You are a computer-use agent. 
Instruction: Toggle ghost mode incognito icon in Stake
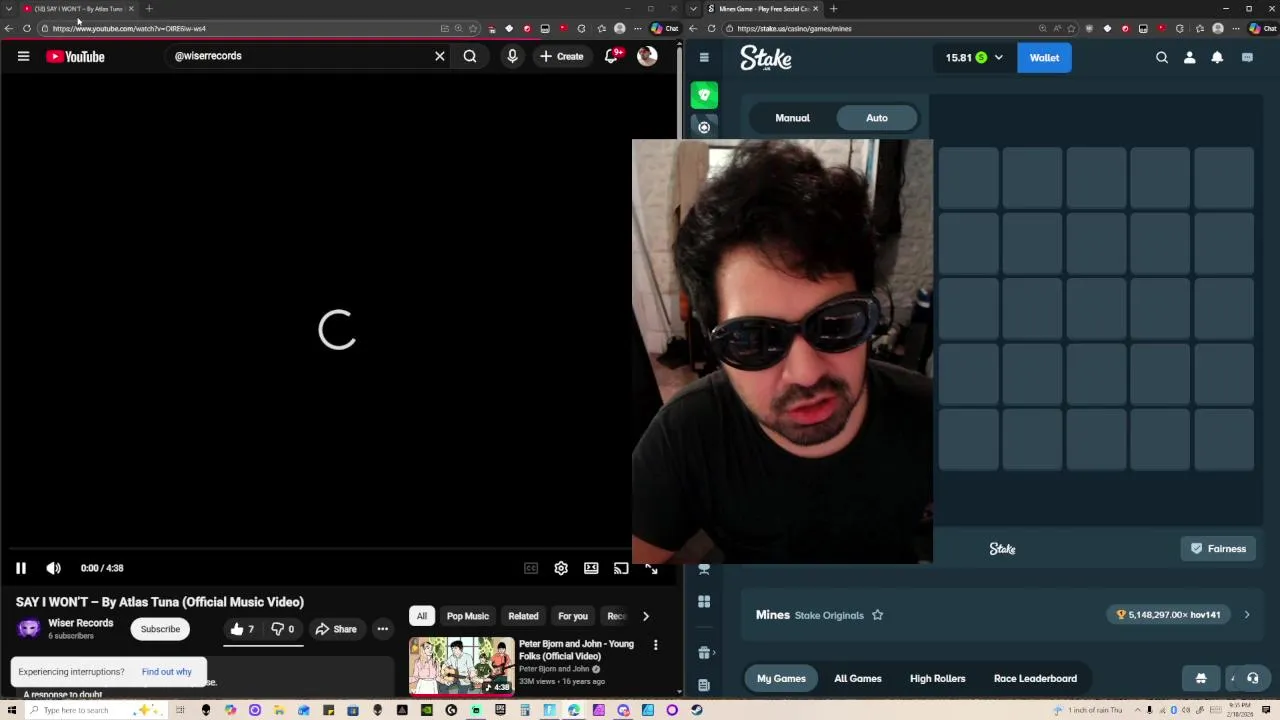click(x=1201, y=678)
